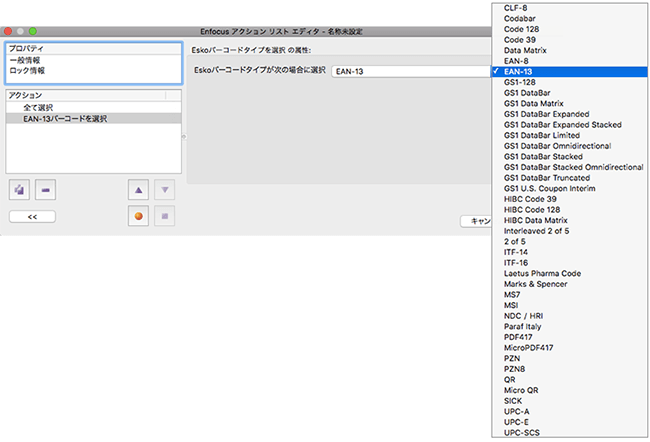Choose GS1 DataBar Omnidirectional entry

pyautogui.click(x=570, y=146)
